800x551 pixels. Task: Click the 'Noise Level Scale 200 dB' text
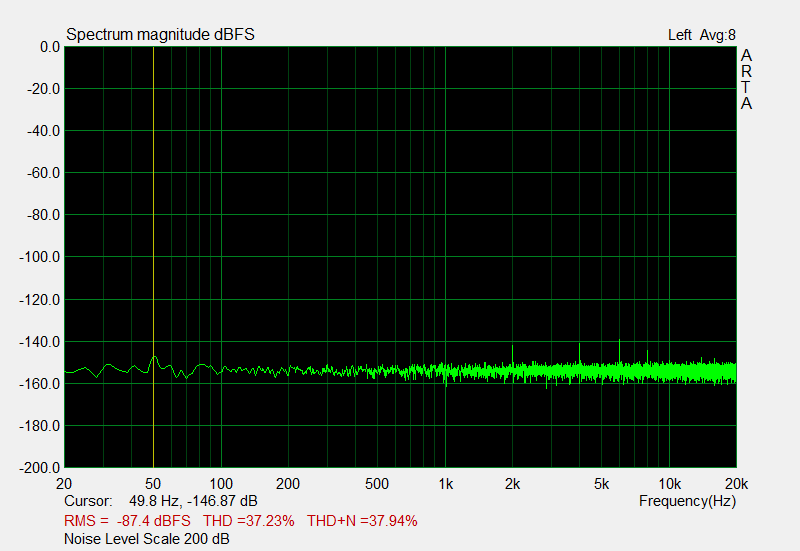(146, 539)
